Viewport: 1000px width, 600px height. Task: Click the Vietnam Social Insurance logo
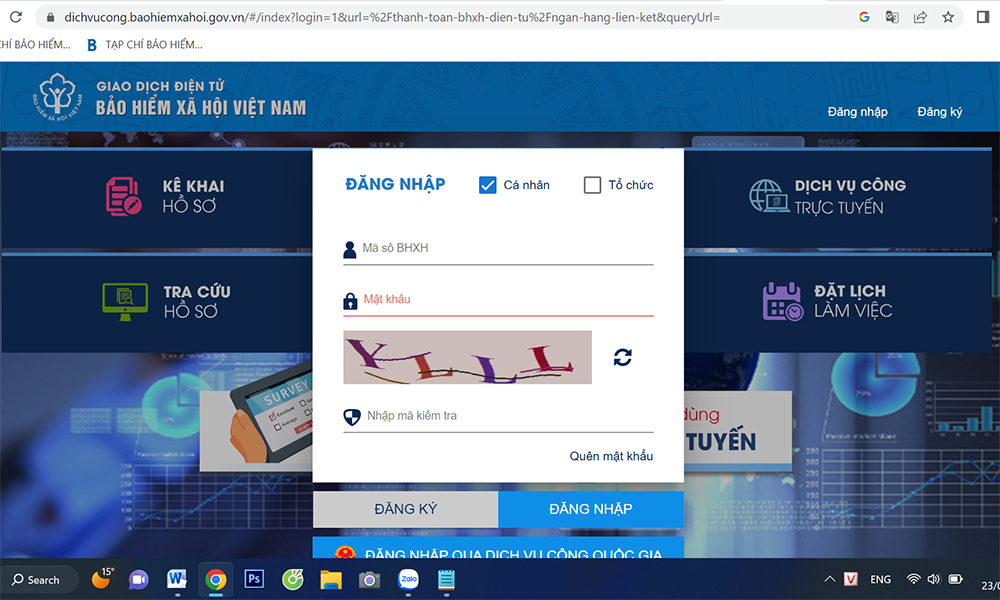point(57,97)
